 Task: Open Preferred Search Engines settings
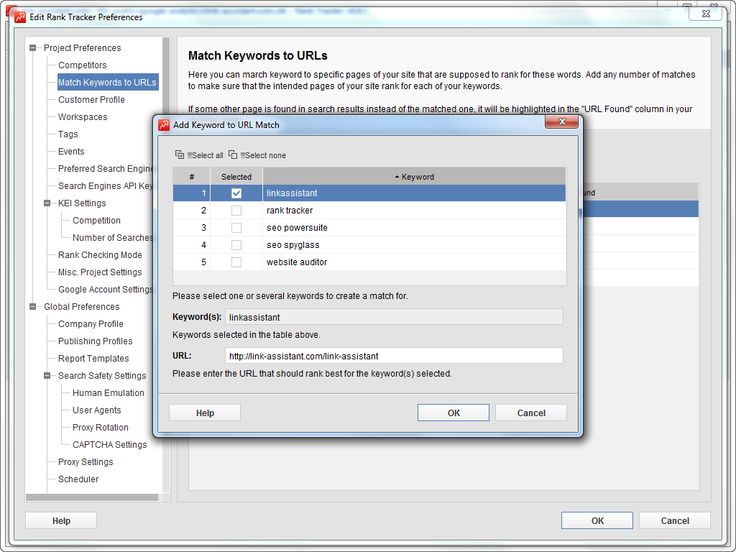[106, 169]
